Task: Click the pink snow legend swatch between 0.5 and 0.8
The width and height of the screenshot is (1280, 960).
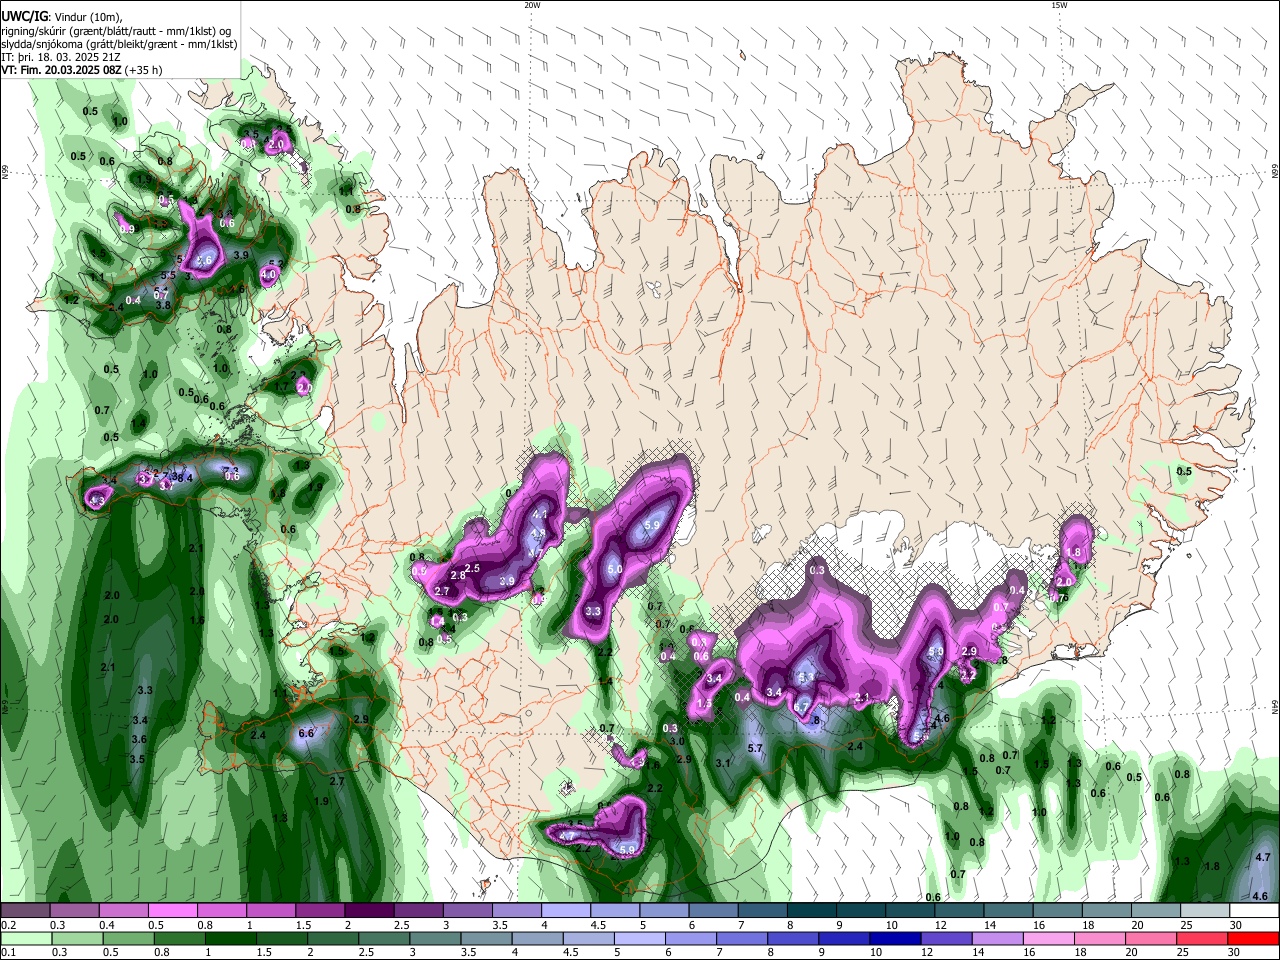Action: click(172, 910)
